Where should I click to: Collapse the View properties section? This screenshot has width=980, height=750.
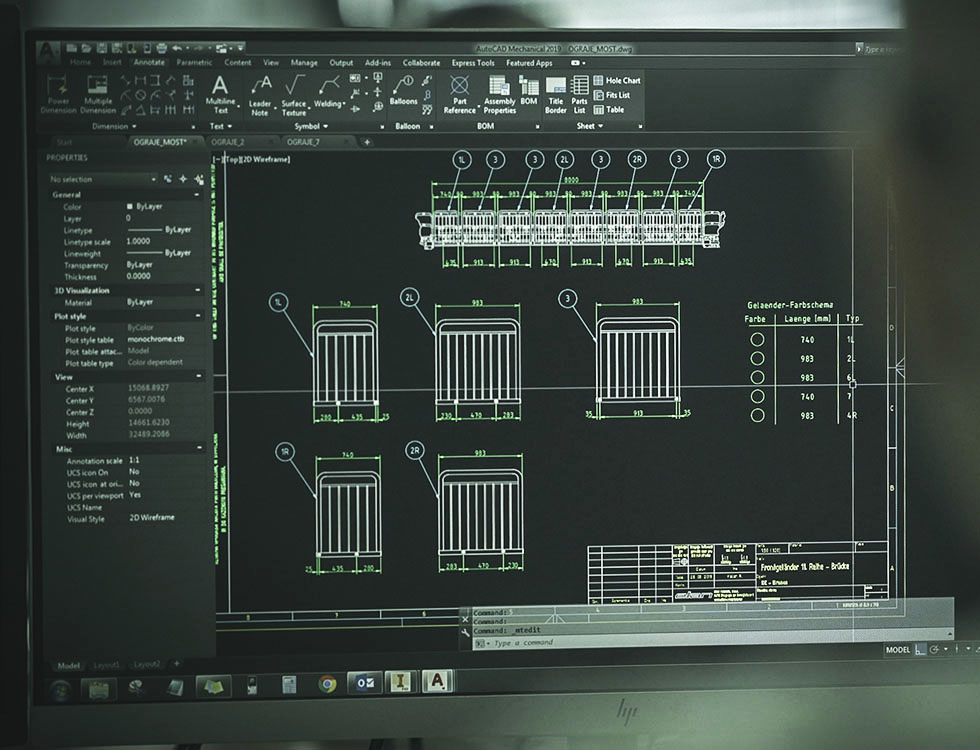[x=199, y=377]
